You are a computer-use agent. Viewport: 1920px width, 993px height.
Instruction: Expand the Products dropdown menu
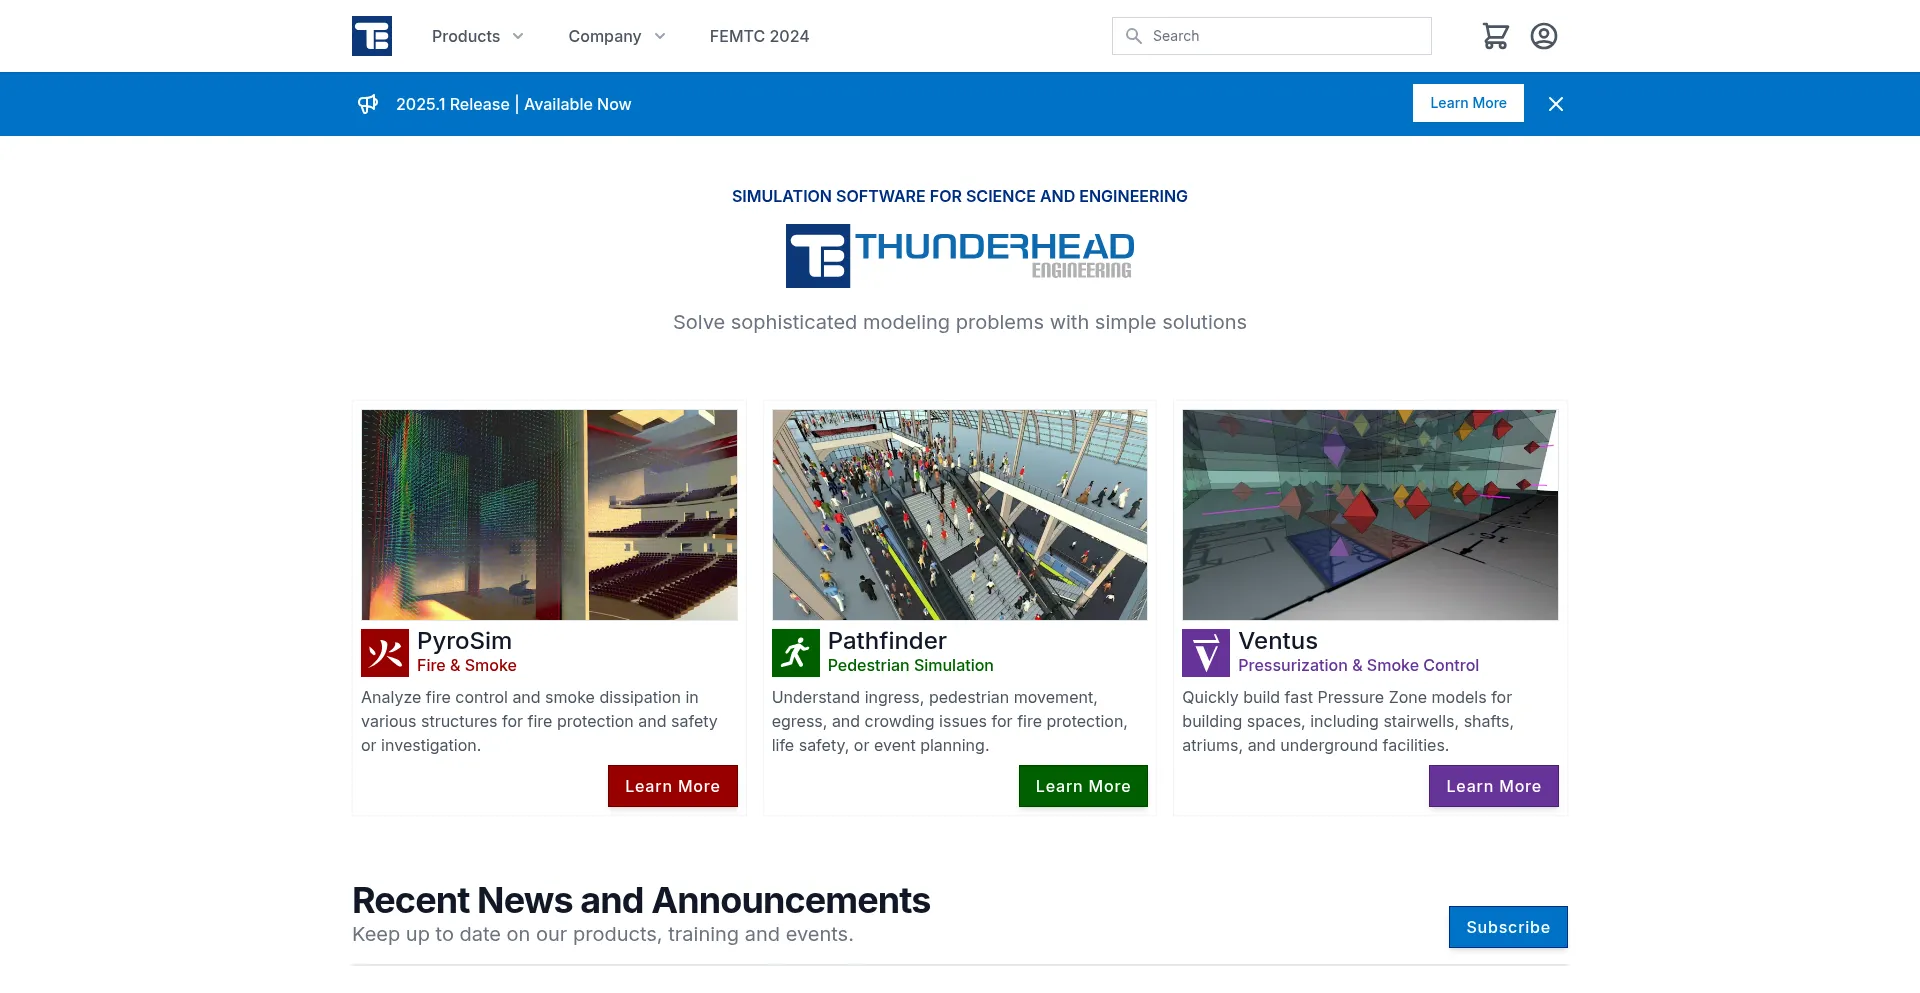point(477,36)
